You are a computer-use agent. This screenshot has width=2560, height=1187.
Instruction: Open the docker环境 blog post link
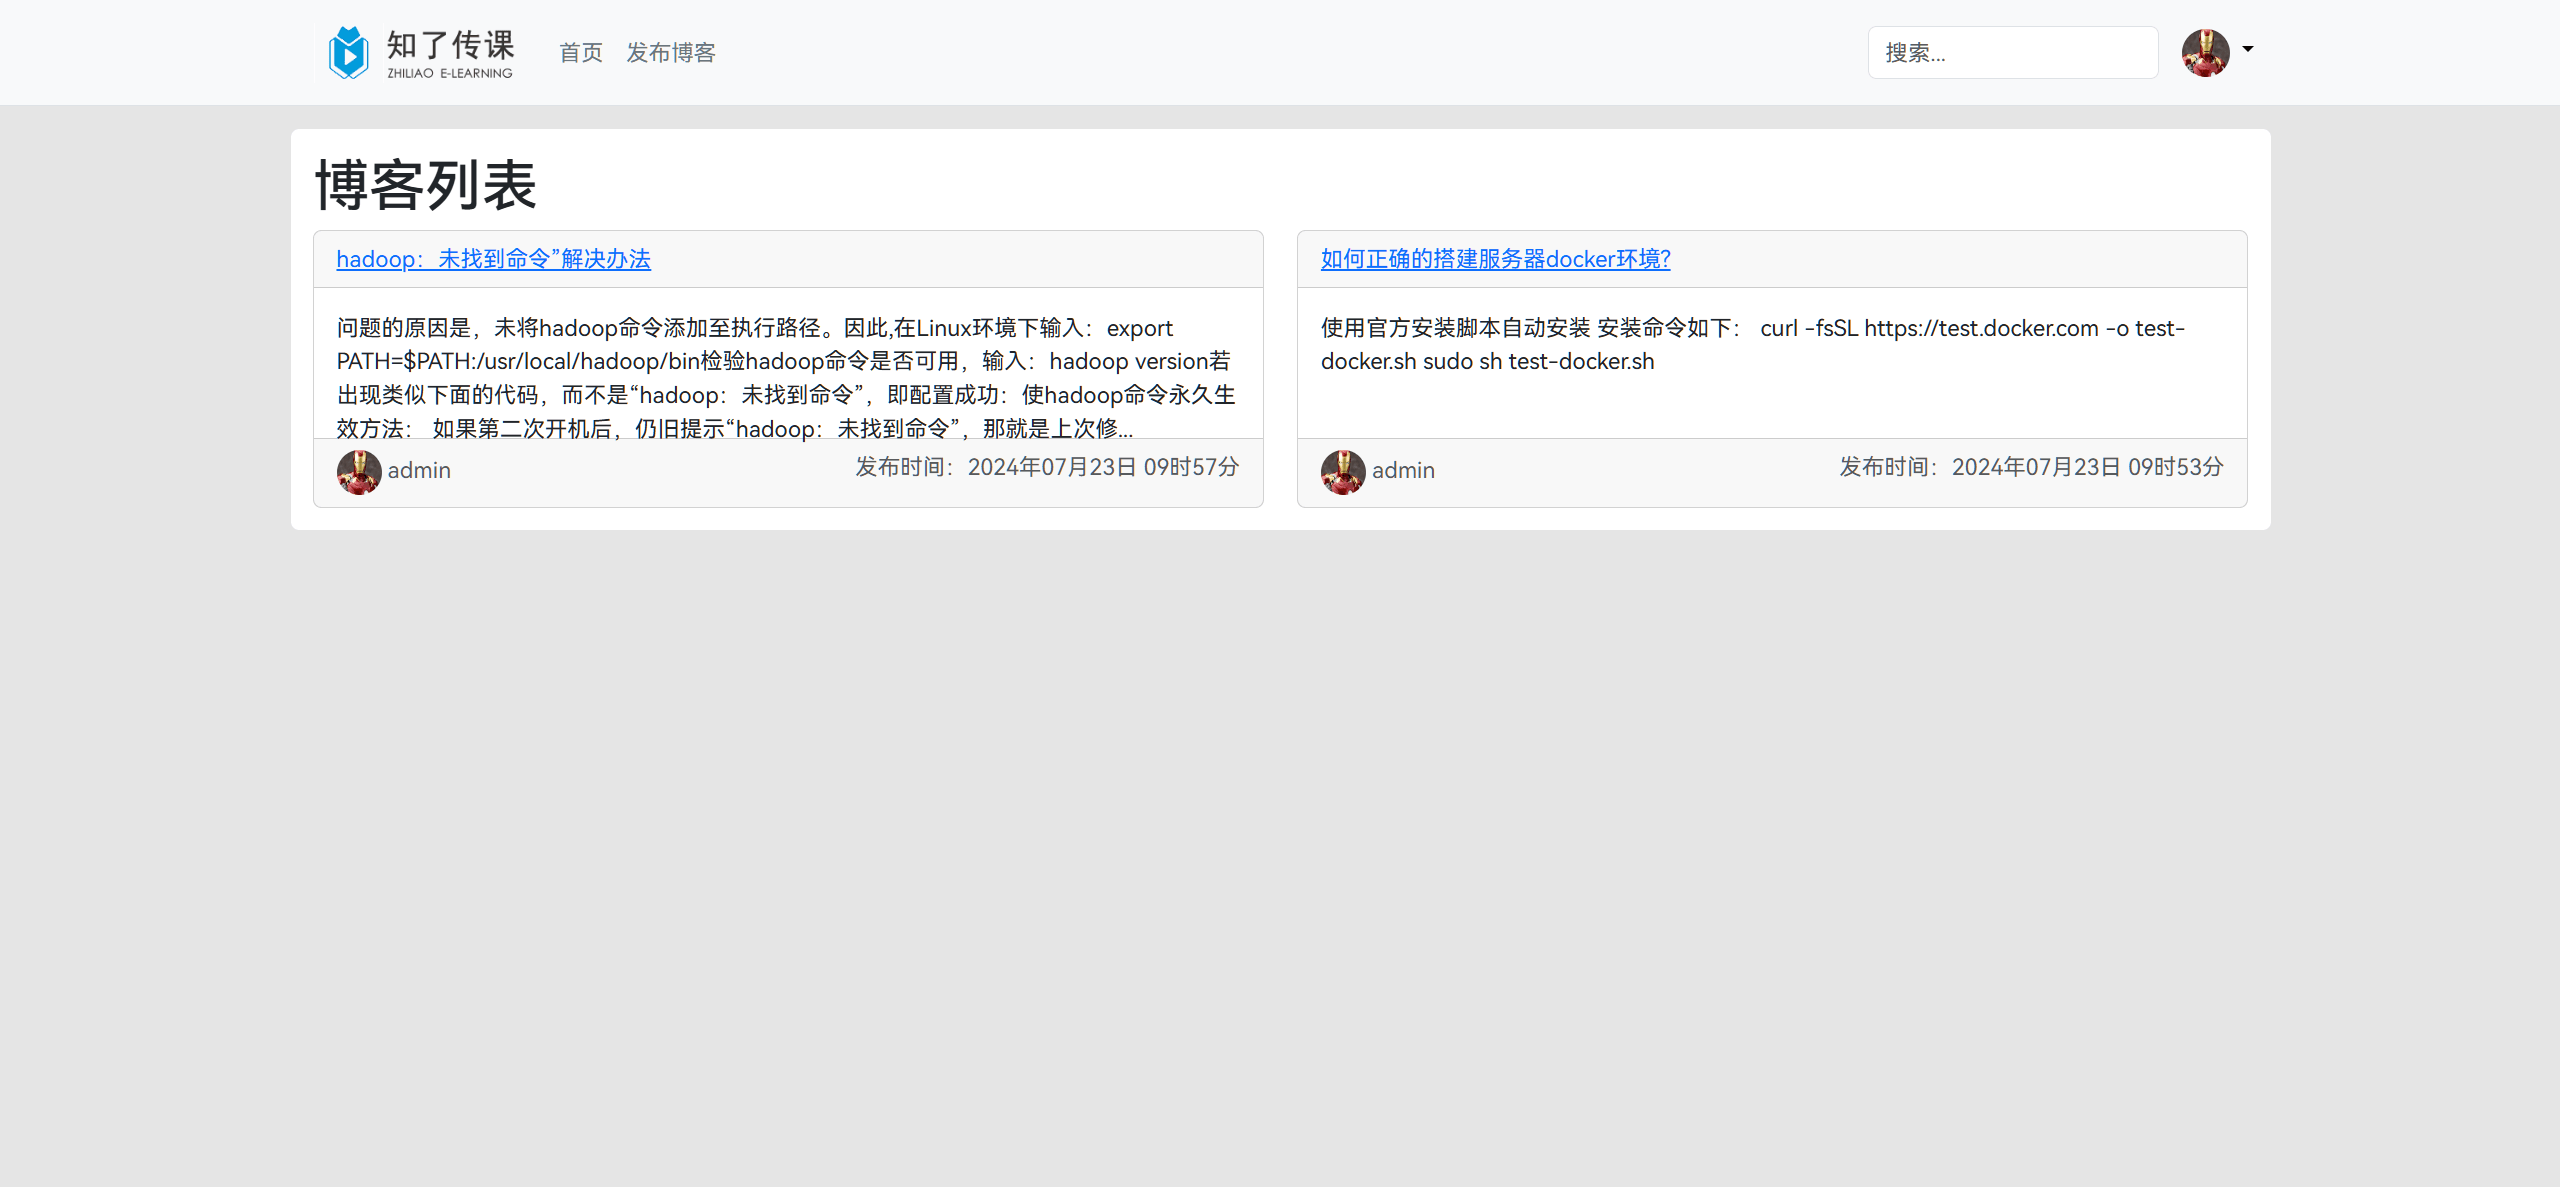coord(1495,259)
